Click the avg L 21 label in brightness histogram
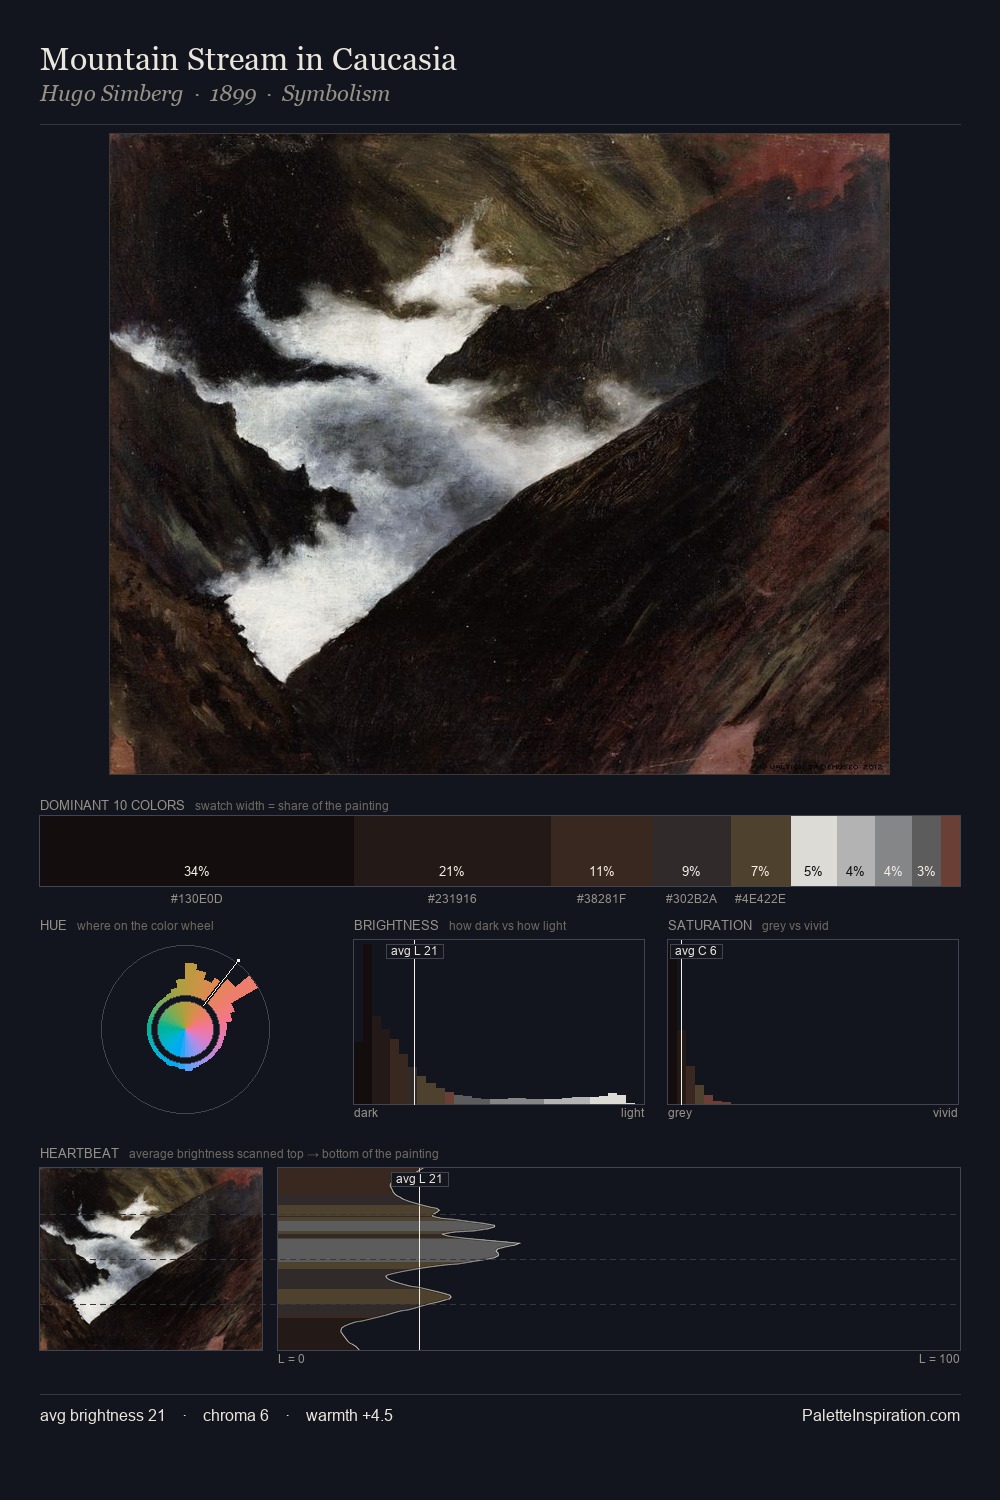 [414, 951]
